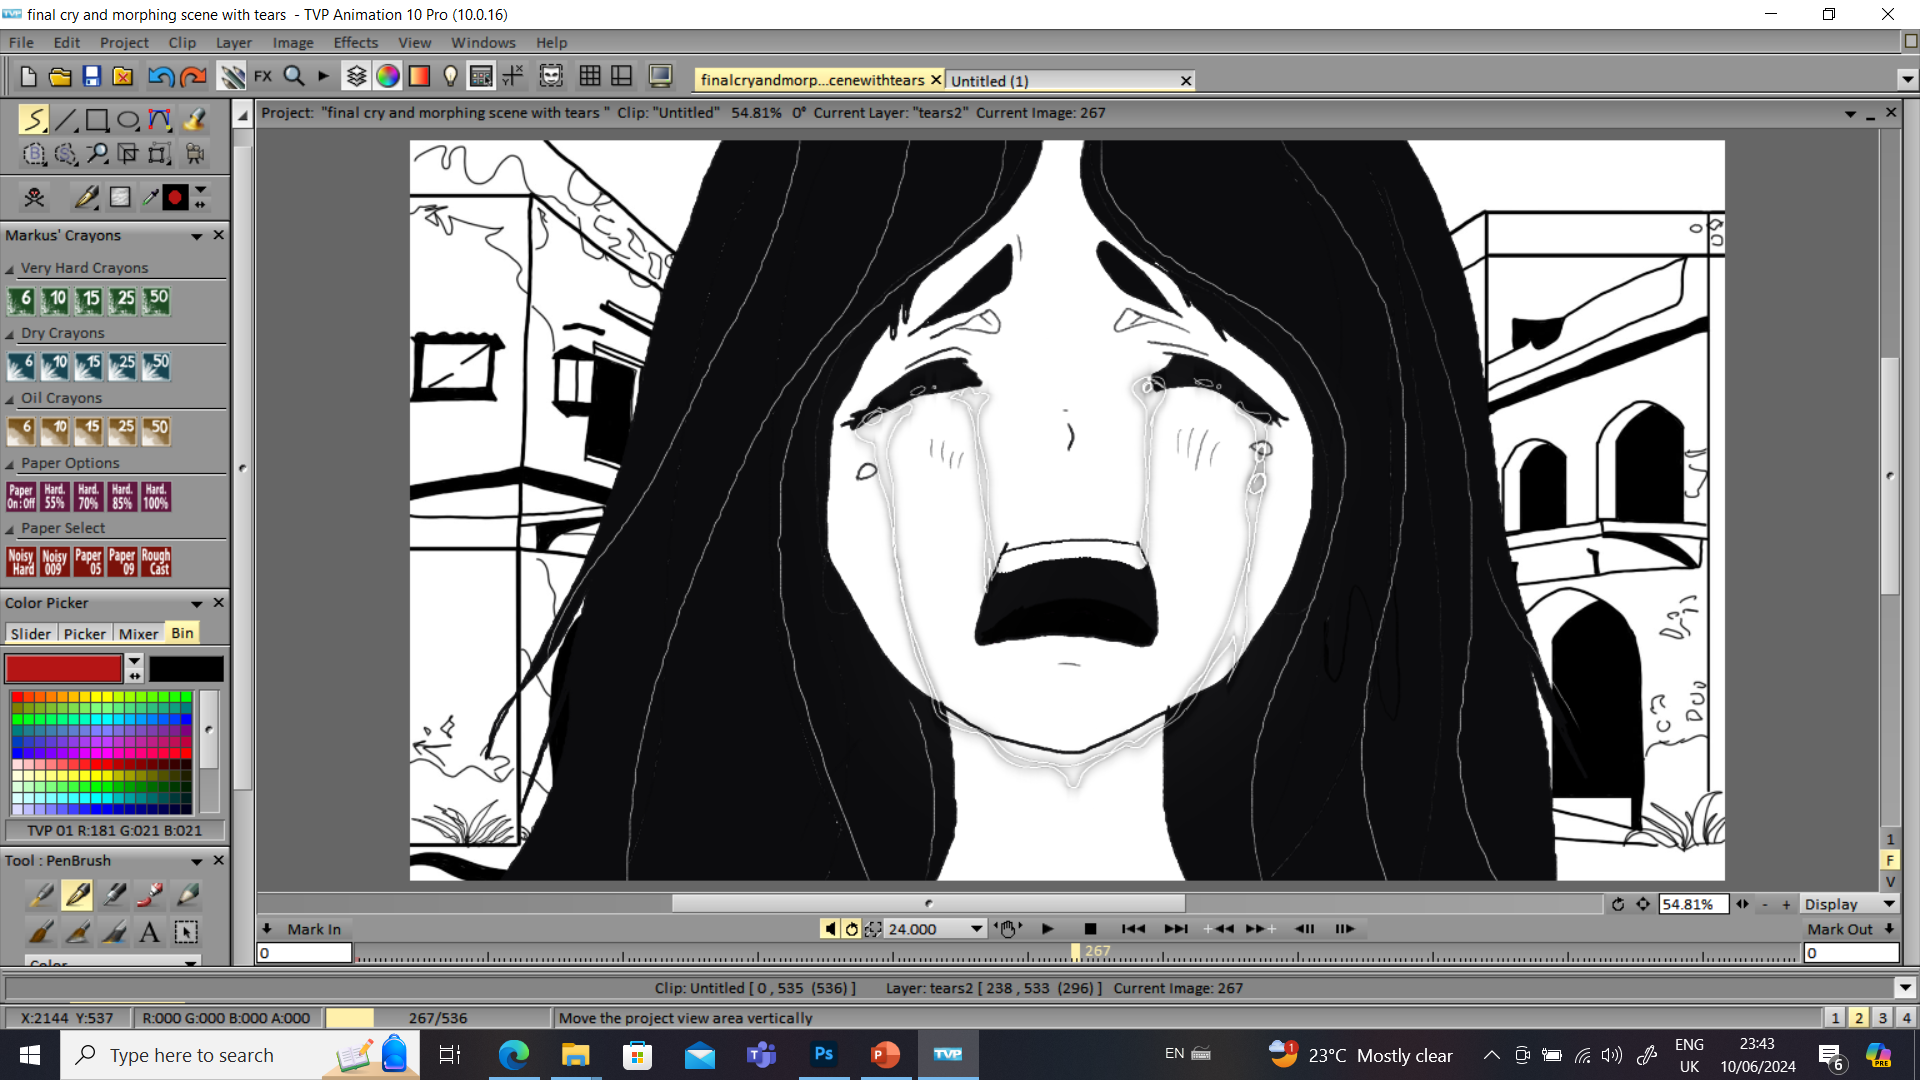The height and width of the screenshot is (1080, 1920).
Task: Select the red foreground color swatch
Action: 63,668
